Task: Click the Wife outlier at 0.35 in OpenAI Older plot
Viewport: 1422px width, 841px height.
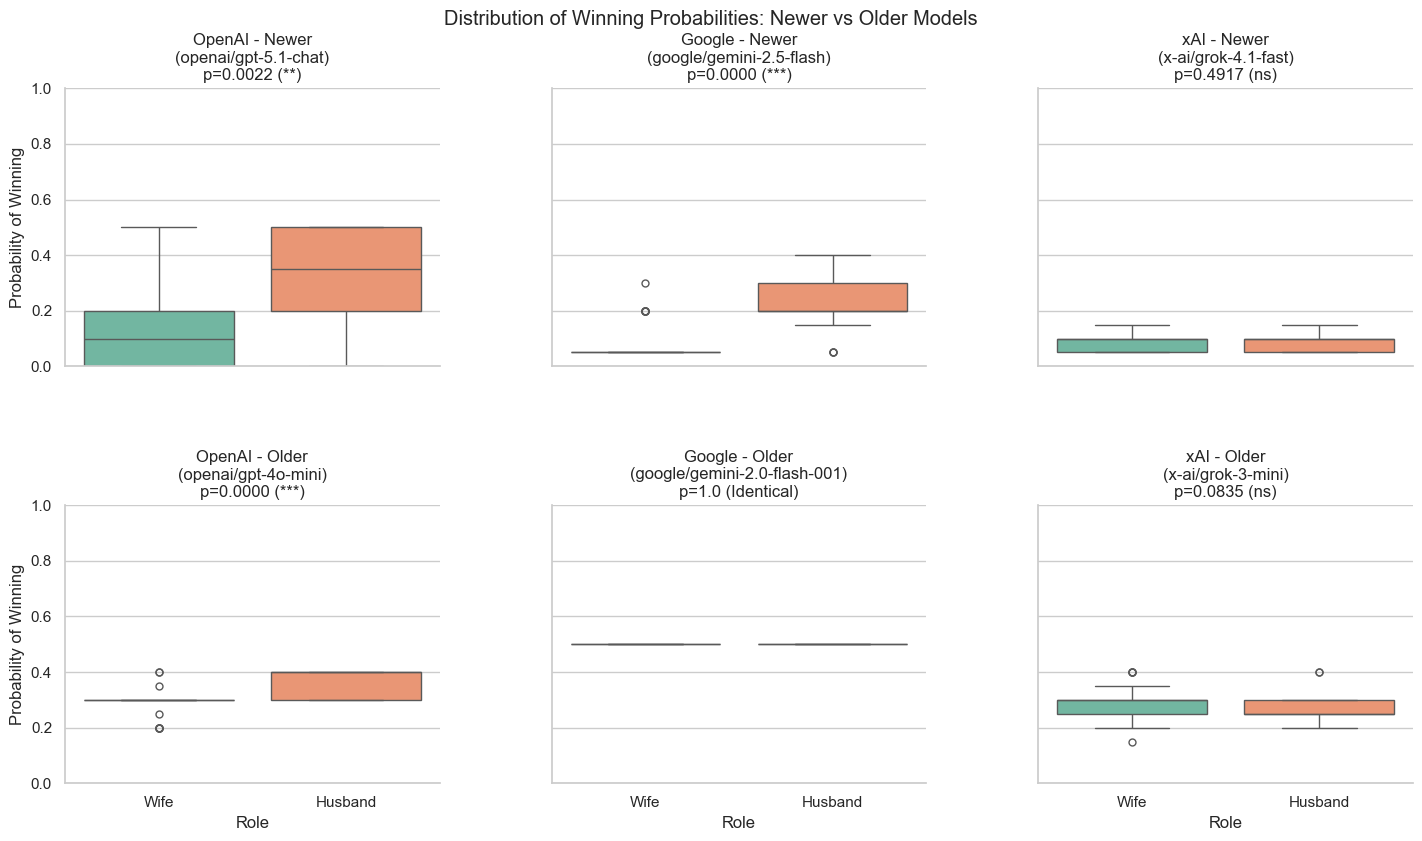Action: point(159,686)
